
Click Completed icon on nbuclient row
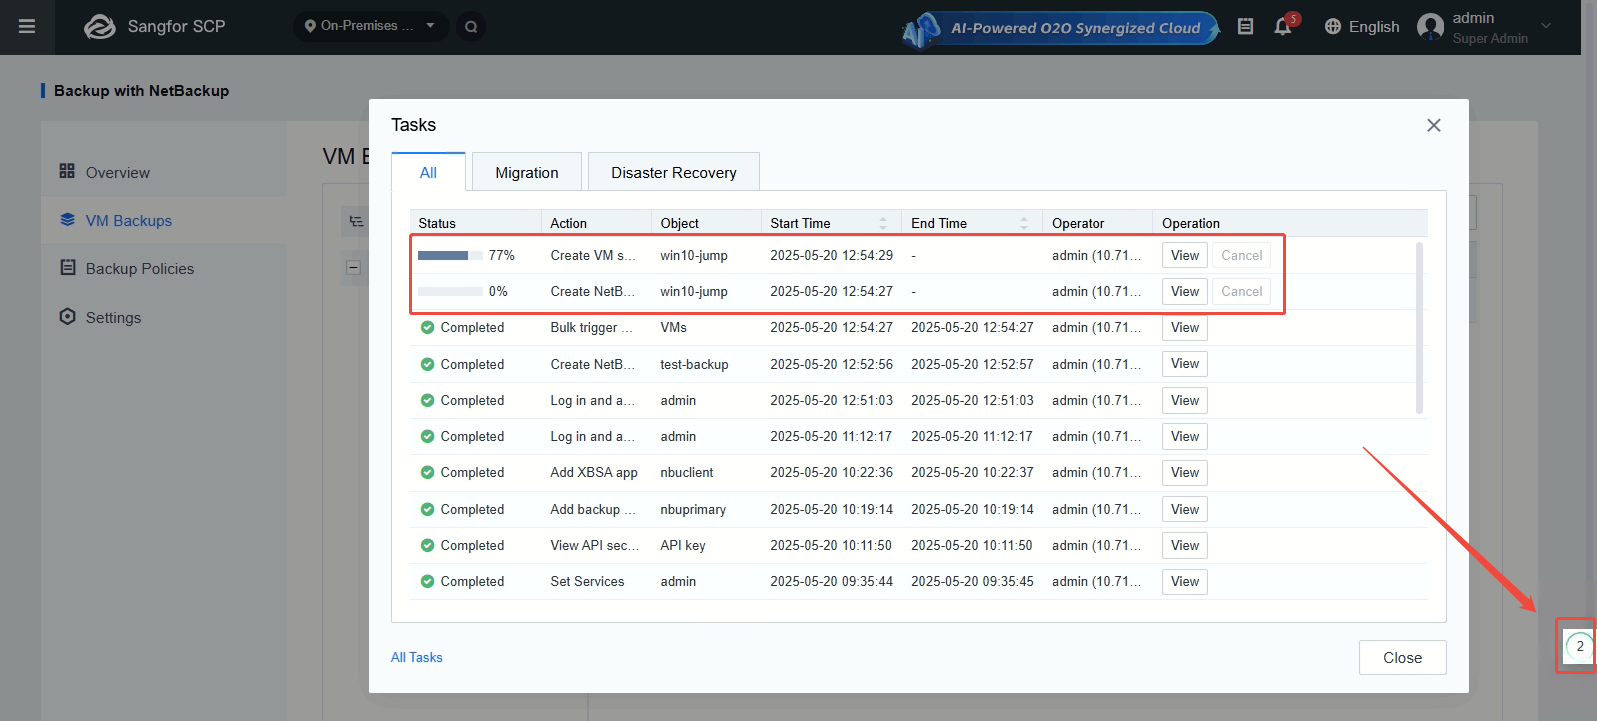(x=427, y=472)
